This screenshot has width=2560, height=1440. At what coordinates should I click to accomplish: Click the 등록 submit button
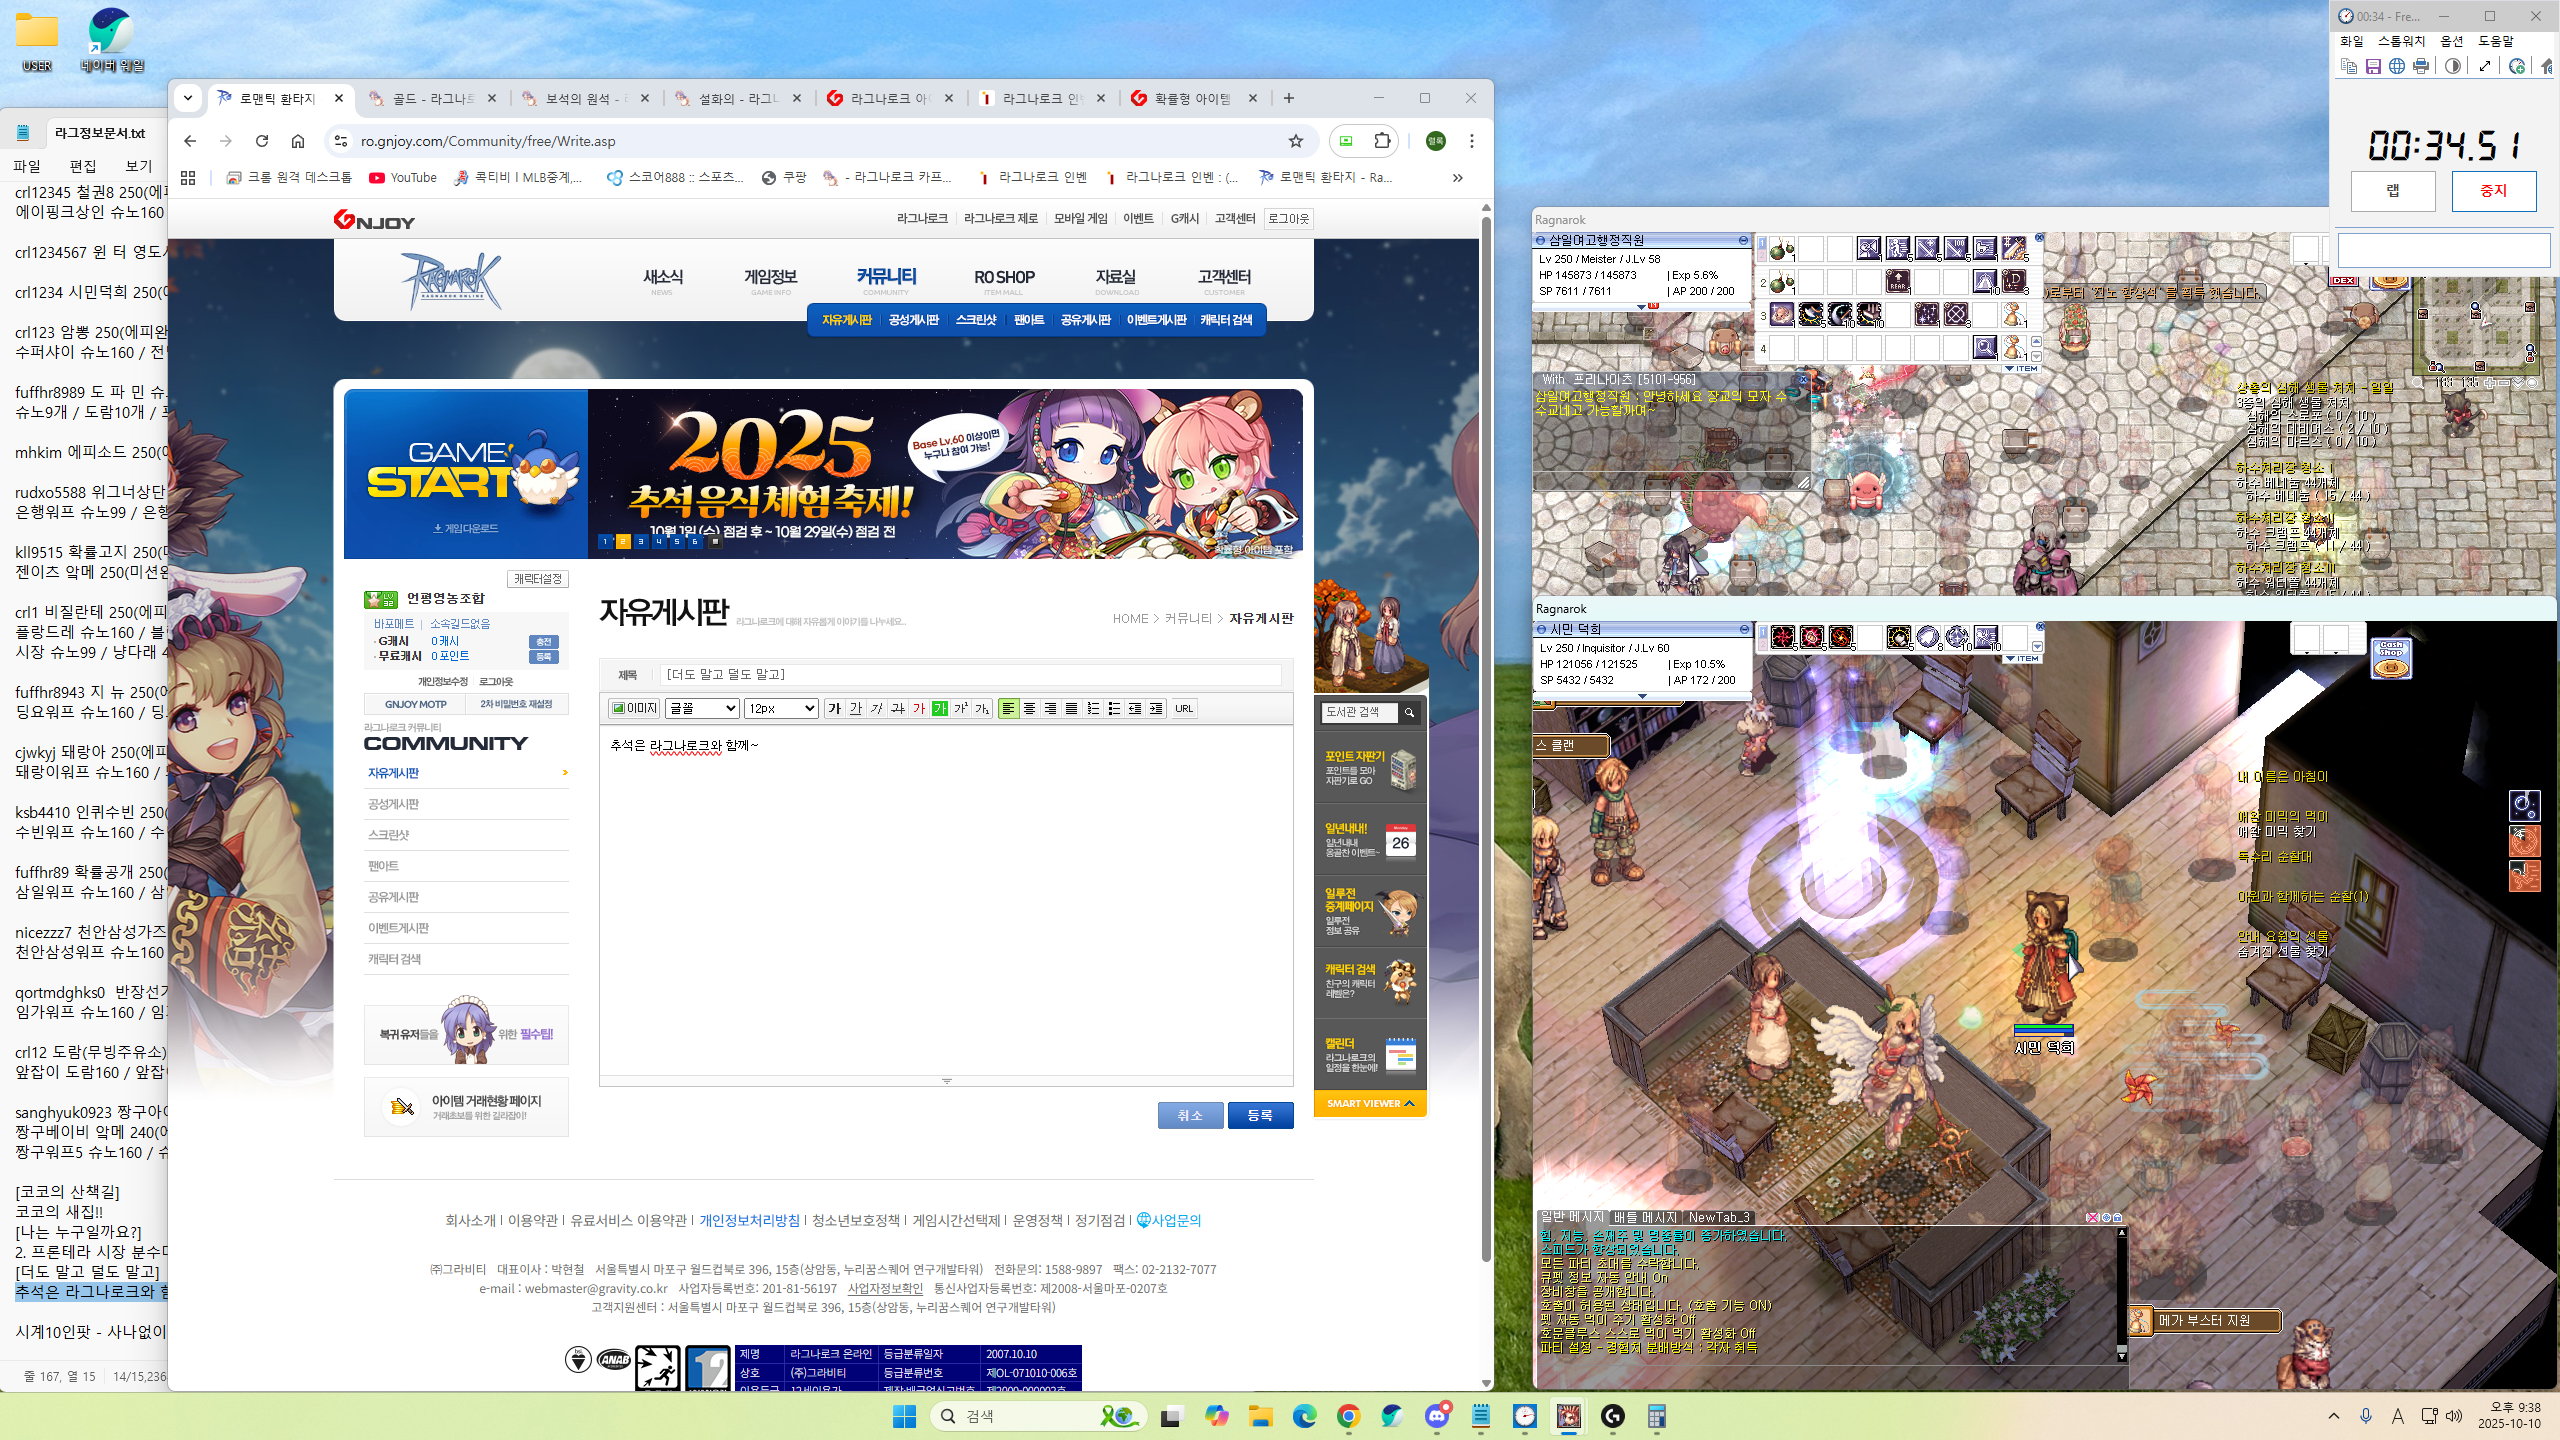pos(1260,1115)
